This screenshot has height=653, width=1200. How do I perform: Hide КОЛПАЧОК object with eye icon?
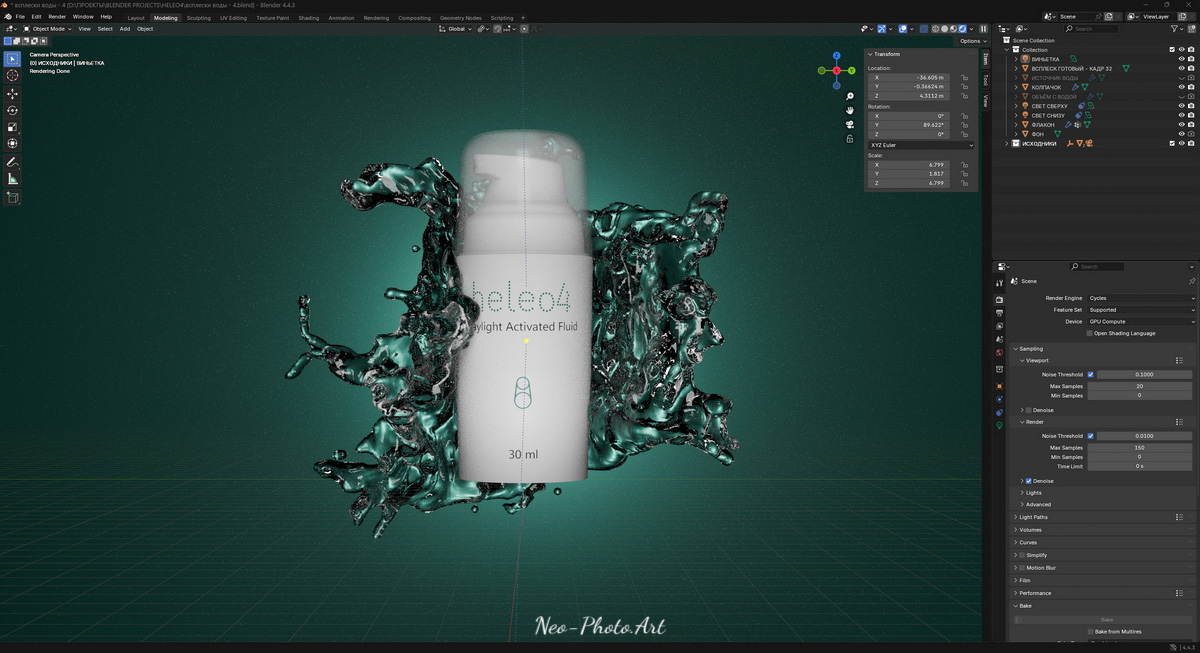coord(1181,87)
